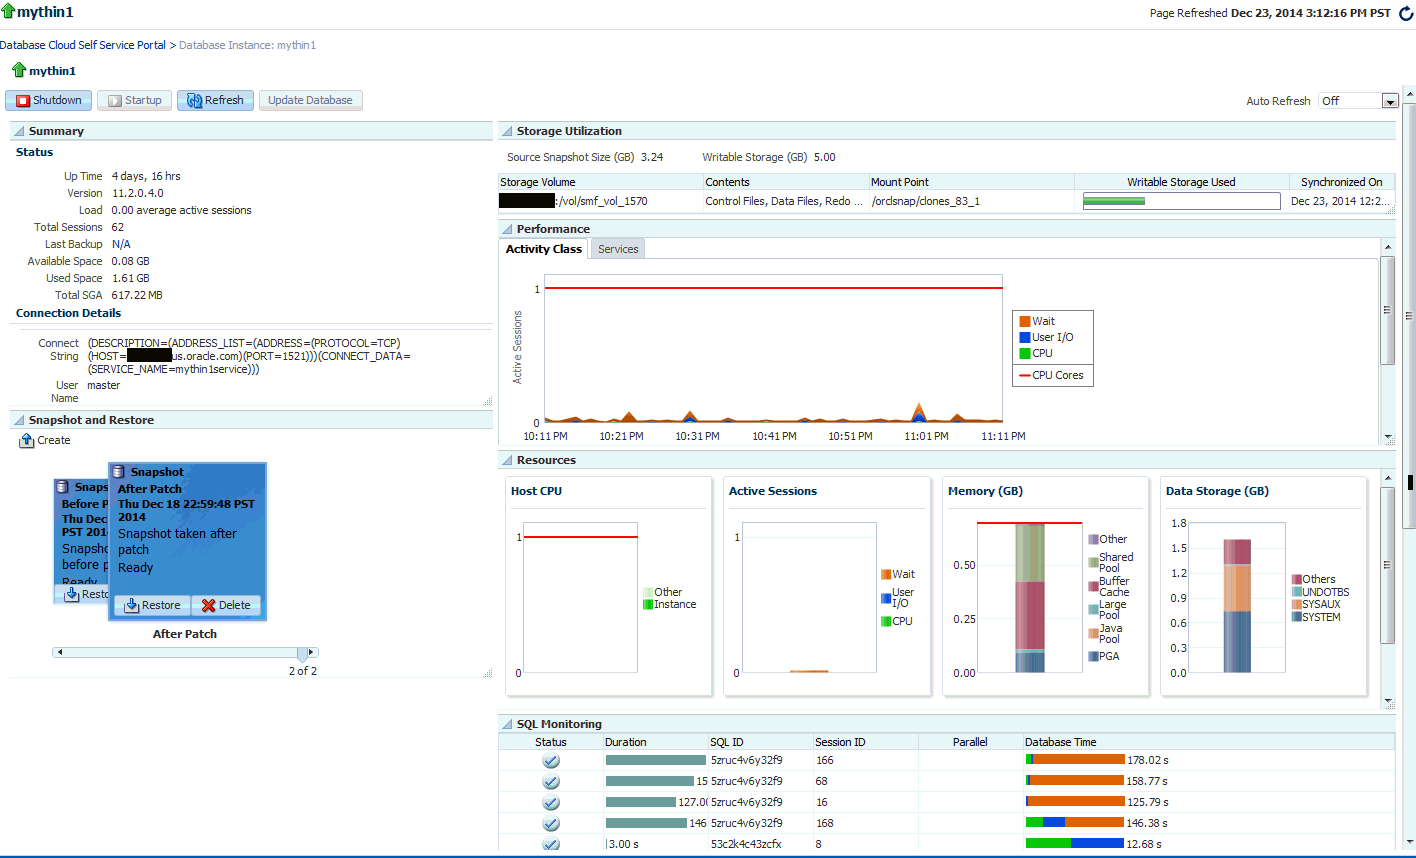
Task: Click the Refresh button in toolbar
Action: click(x=215, y=100)
